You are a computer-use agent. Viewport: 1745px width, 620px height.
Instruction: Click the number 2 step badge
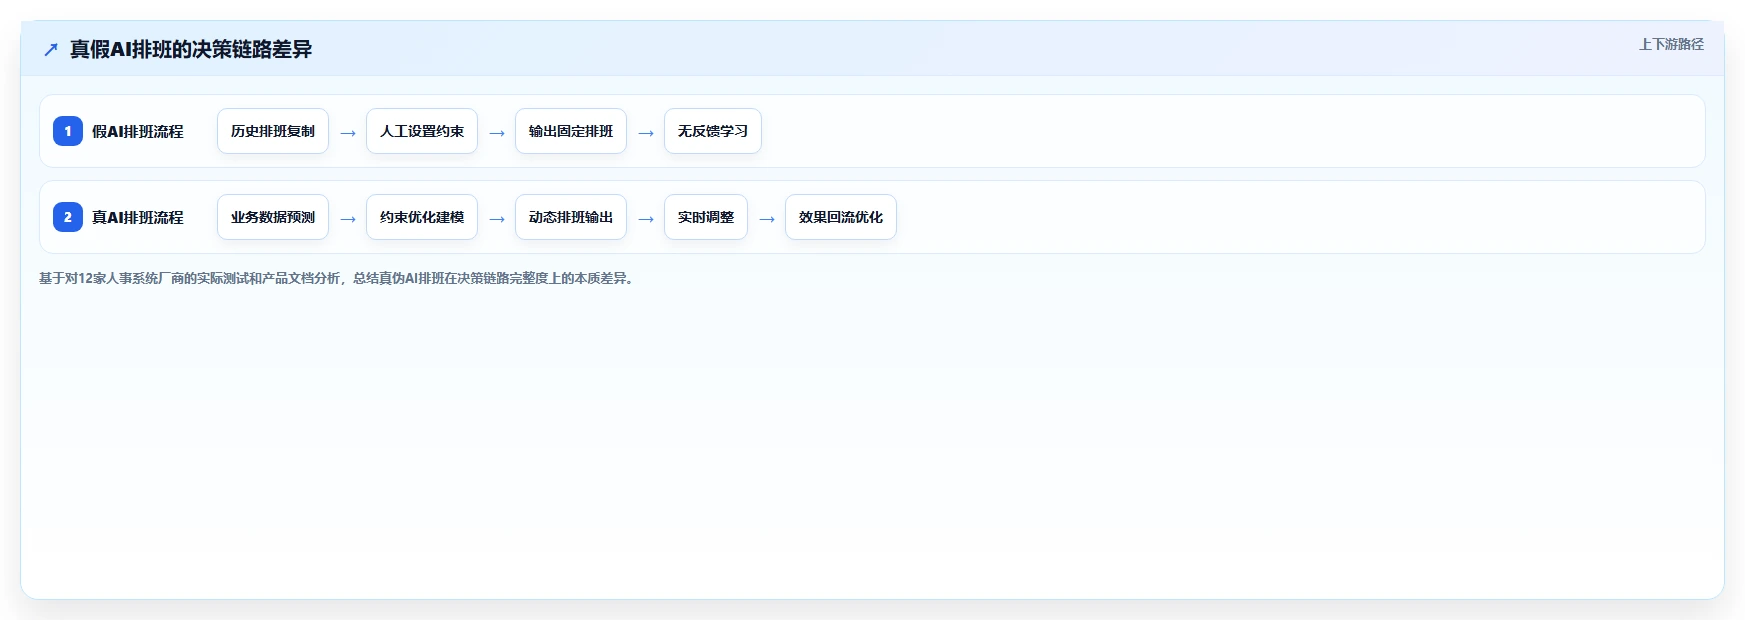(x=68, y=217)
